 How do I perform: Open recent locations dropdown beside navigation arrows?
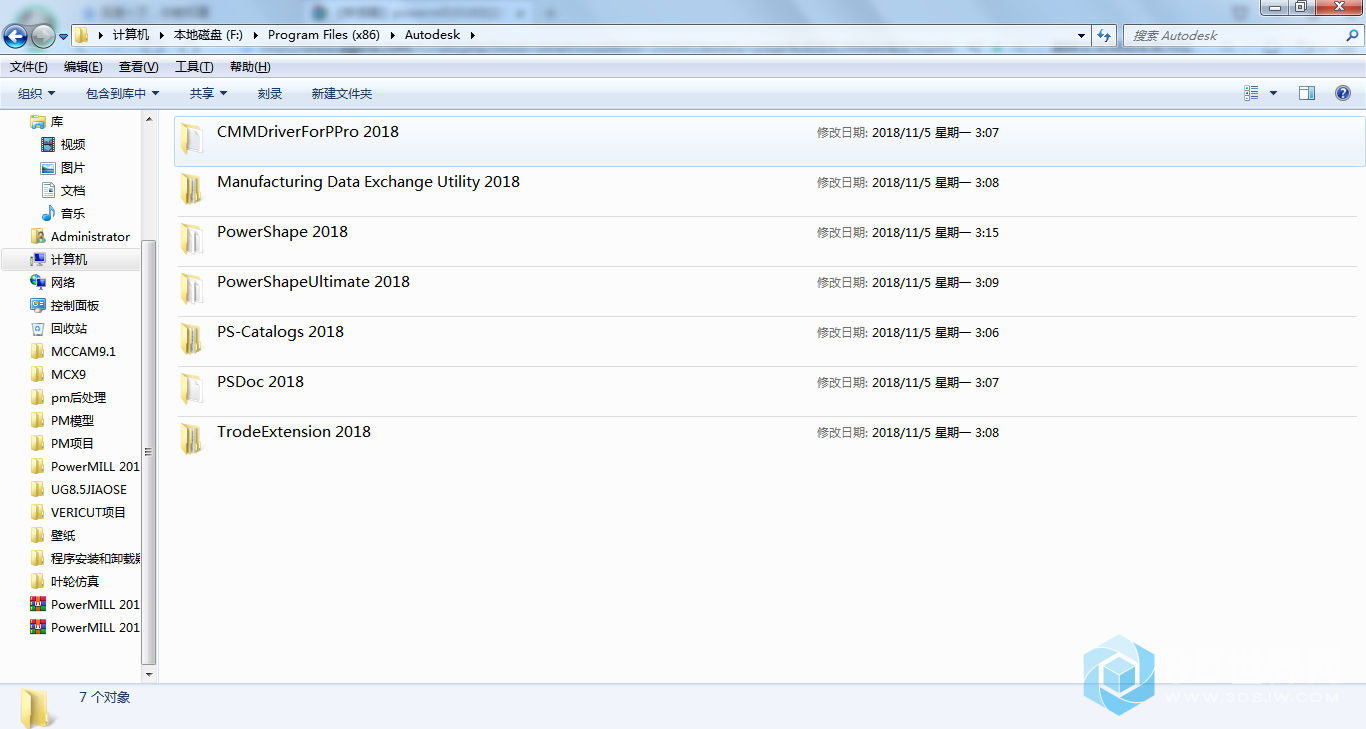pos(64,37)
